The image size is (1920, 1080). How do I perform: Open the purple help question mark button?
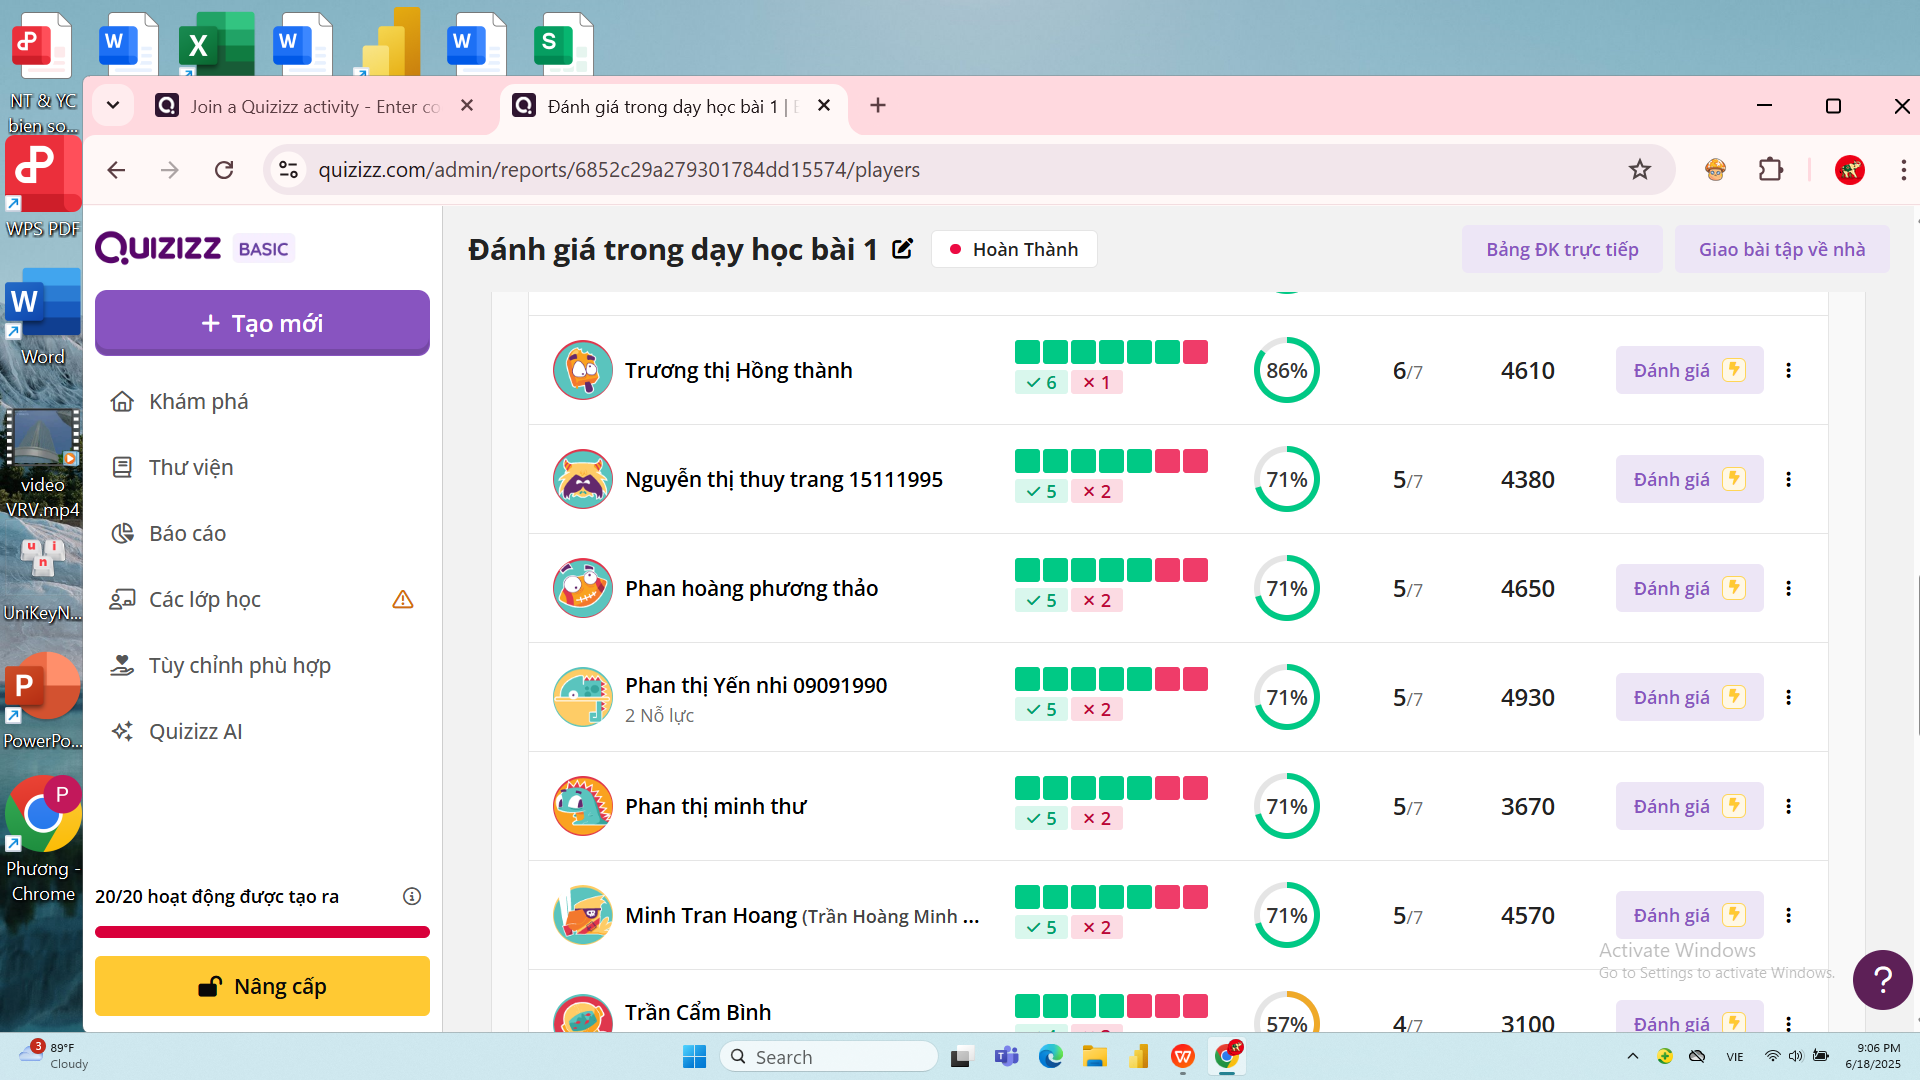[1882, 980]
